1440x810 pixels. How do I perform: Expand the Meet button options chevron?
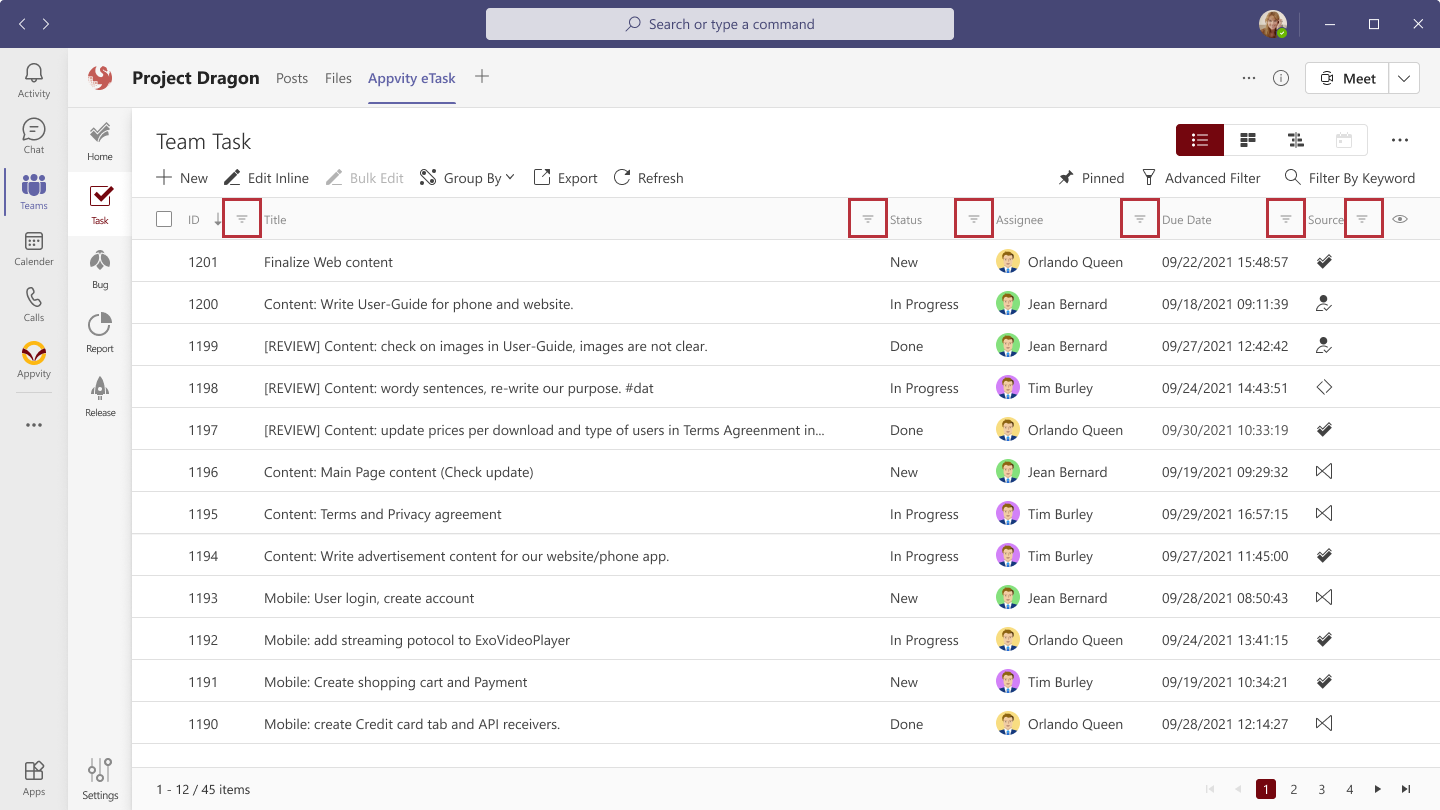coord(1404,77)
